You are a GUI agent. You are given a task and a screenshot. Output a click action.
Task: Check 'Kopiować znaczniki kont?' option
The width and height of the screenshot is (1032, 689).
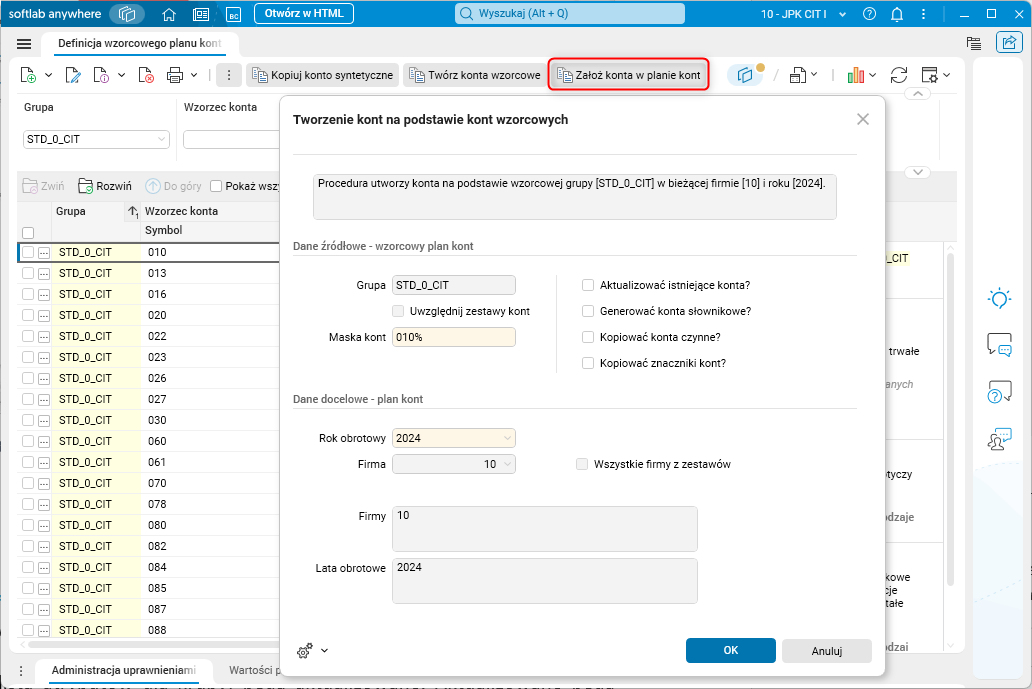pos(588,363)
